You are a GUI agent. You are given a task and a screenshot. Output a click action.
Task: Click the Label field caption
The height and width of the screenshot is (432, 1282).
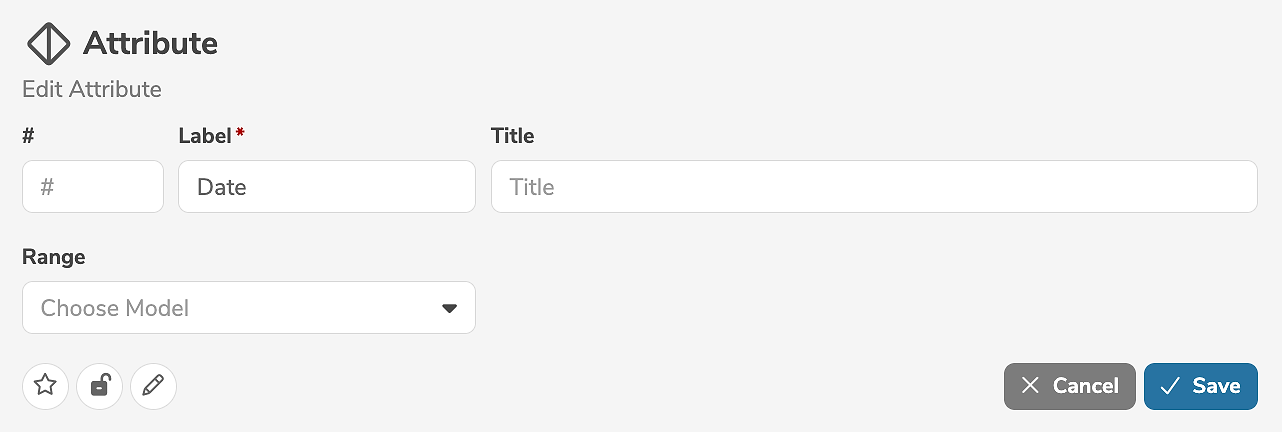pos(204,136)
